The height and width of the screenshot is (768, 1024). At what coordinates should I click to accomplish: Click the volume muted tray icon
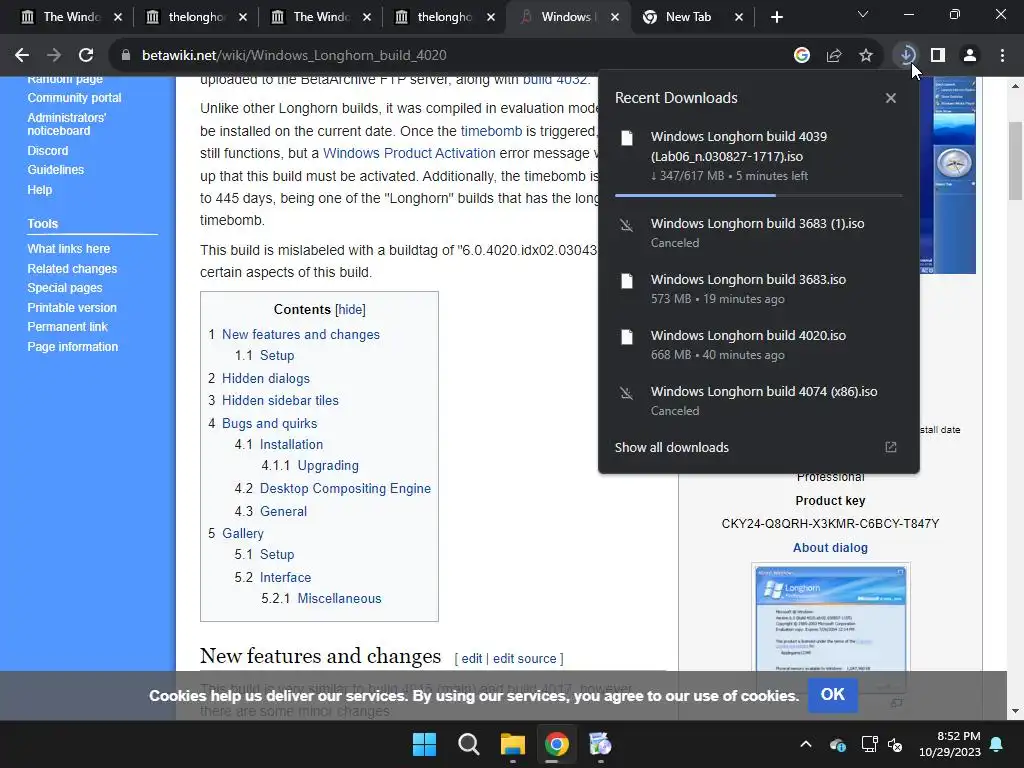coord(895,744)
